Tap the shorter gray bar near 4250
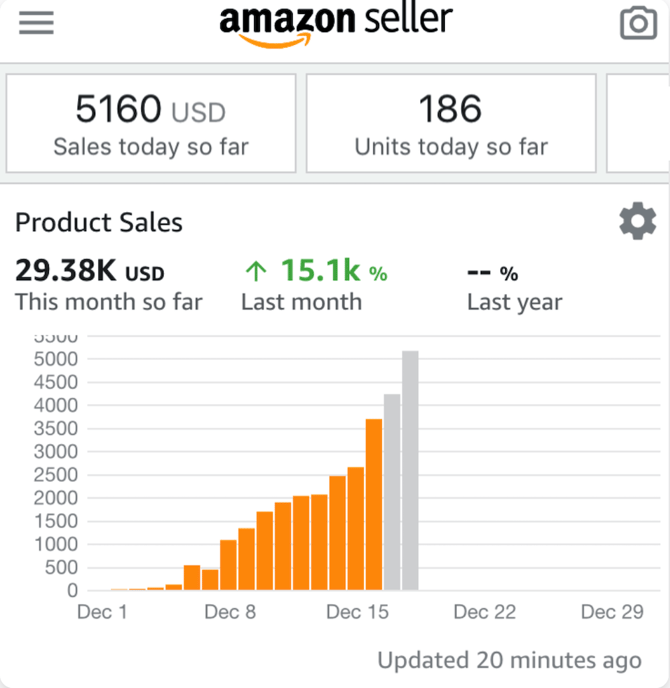The height and width of the screenshot is (688, 670). click(392, 492)
